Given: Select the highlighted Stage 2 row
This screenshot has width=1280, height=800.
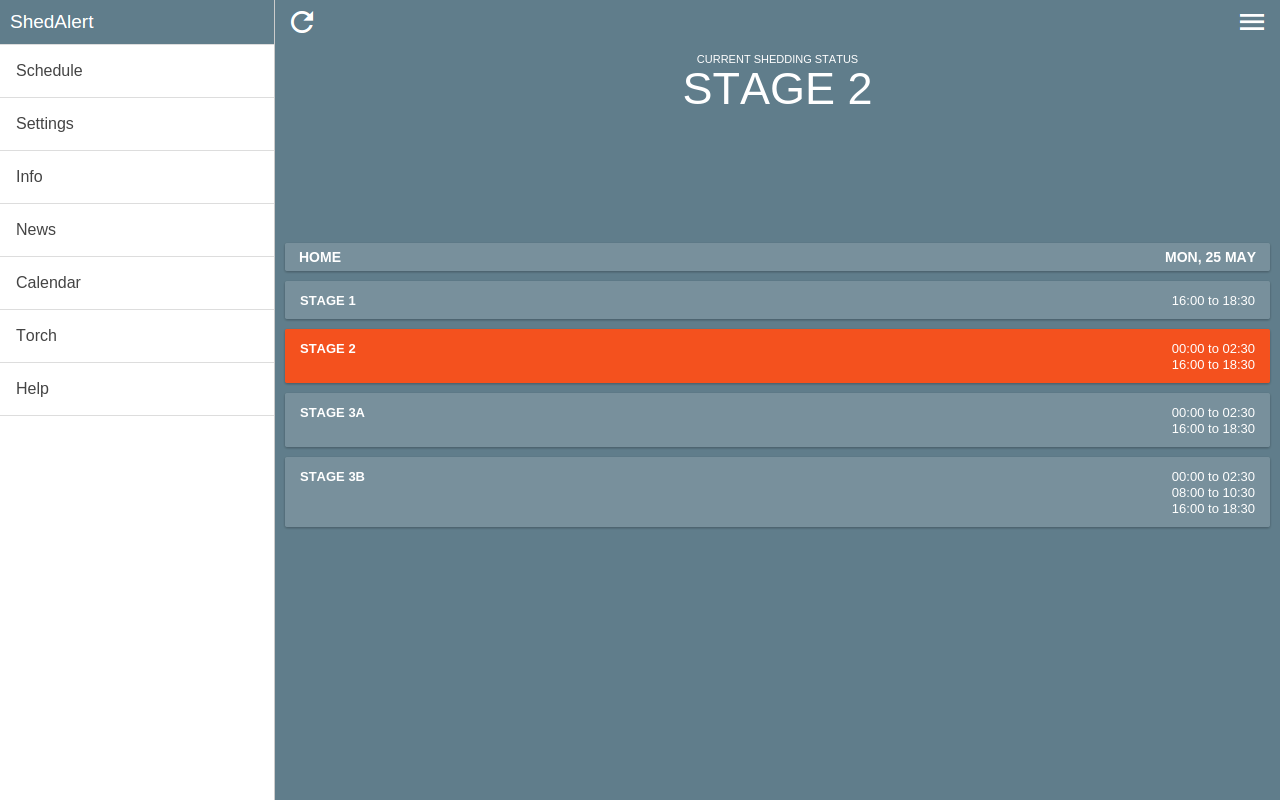Looking at the screenshot, I should tap(777, 356).
